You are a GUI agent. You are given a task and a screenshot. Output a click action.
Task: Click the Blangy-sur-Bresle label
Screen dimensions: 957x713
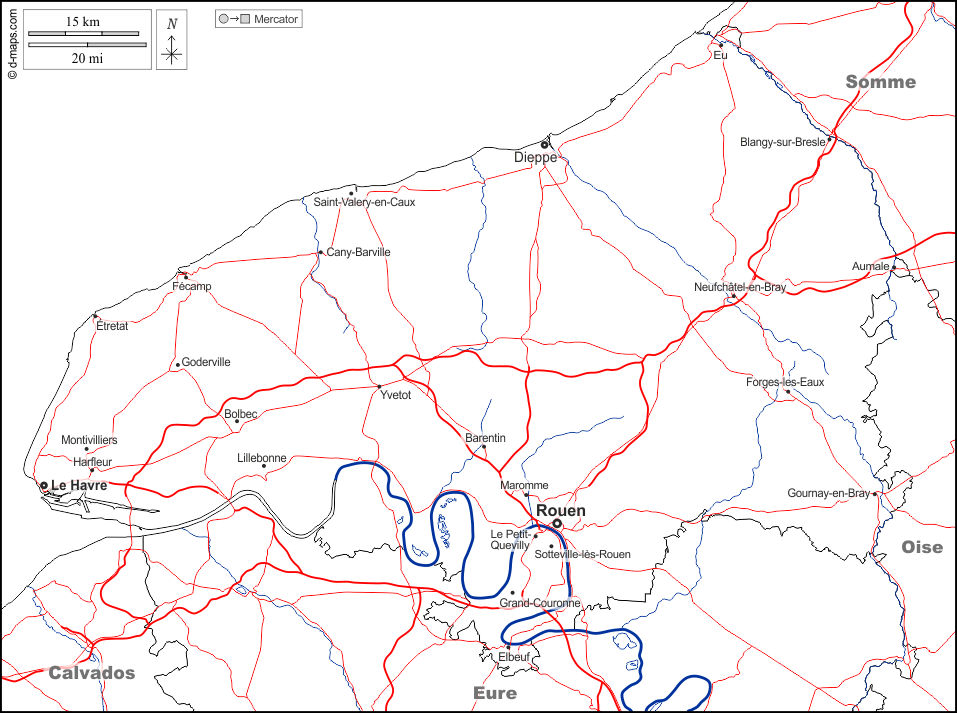point(783,142)
